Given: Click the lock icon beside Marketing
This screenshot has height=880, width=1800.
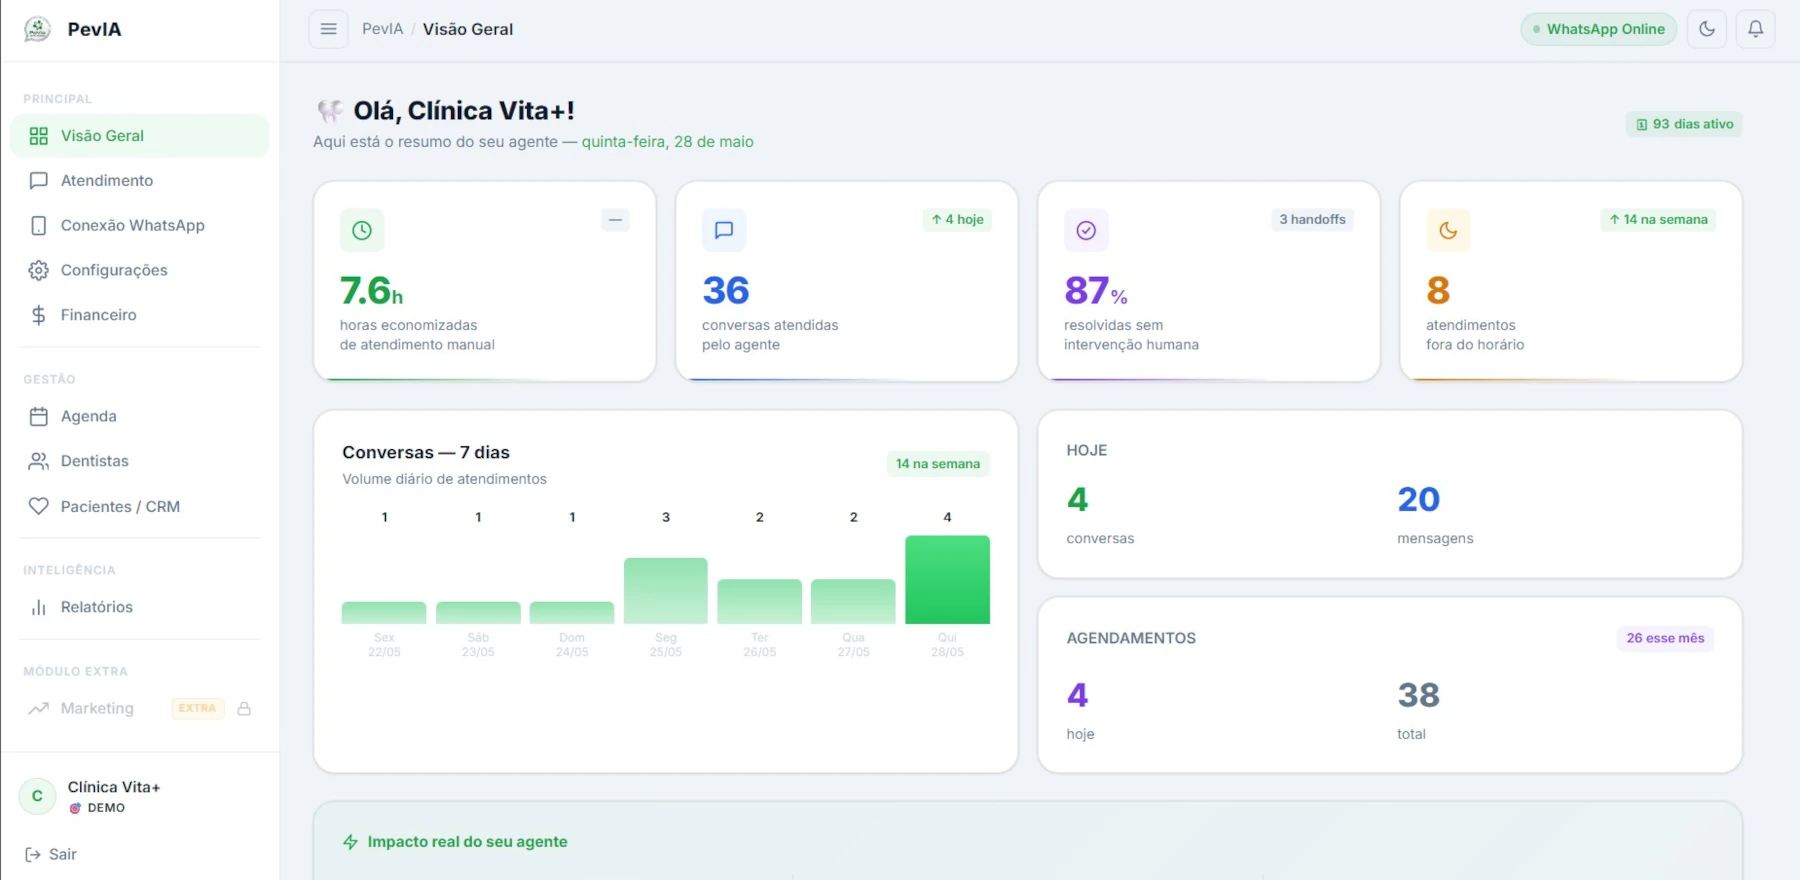Looking at the screenshot, I should pos(244,708).
